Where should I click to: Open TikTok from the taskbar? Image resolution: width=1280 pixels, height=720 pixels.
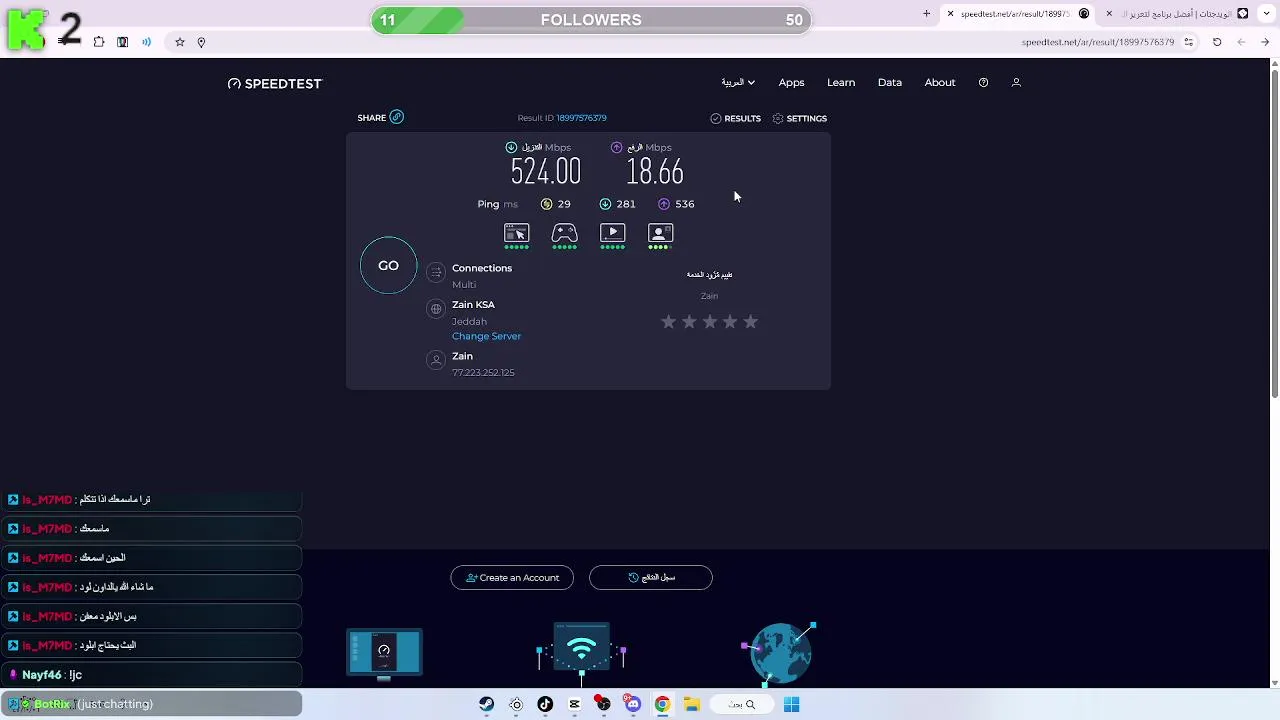tap(545, 704)
